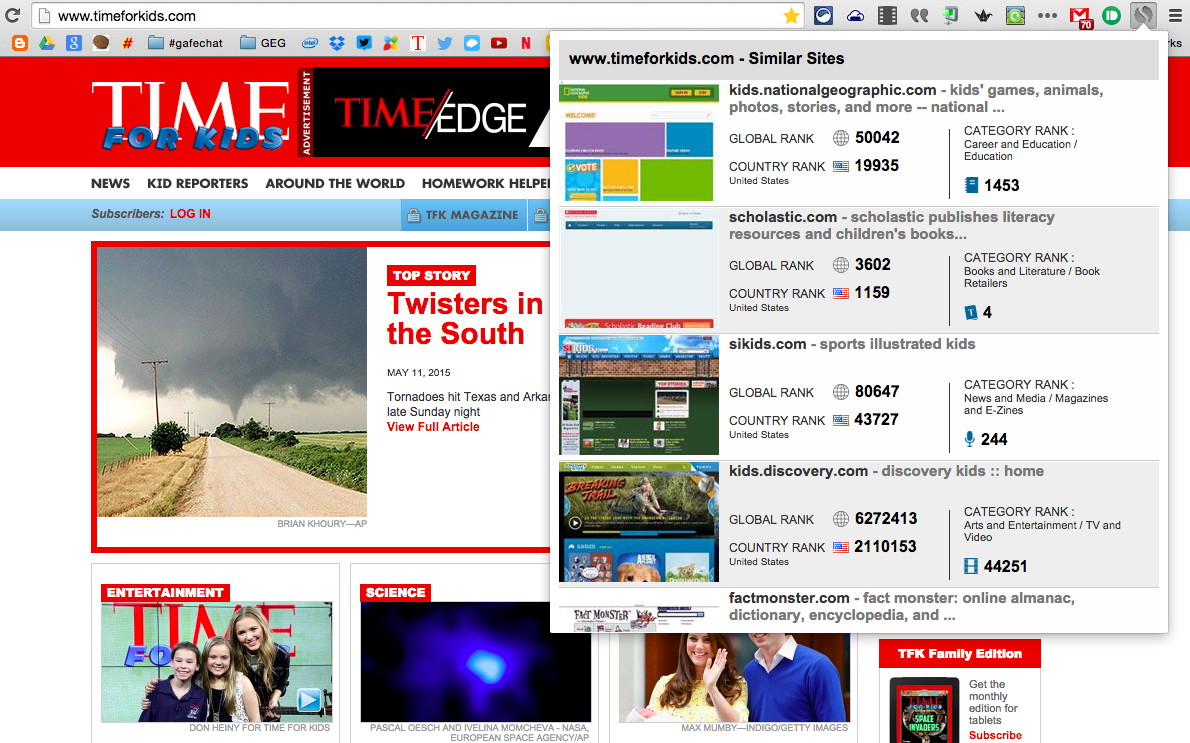Viewport: 1190px width, 743px height.
Task: Click kids.discovery.com country rank 2110153
Action: (885, 546)
